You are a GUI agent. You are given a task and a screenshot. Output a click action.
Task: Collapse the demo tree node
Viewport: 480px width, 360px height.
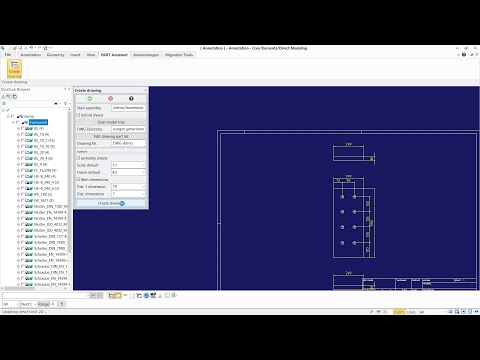[x=8, y=116]
